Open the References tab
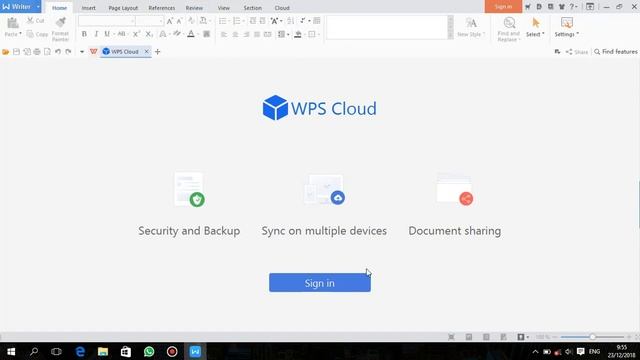This screenshot has height=360, width=640. pos(162,8)
